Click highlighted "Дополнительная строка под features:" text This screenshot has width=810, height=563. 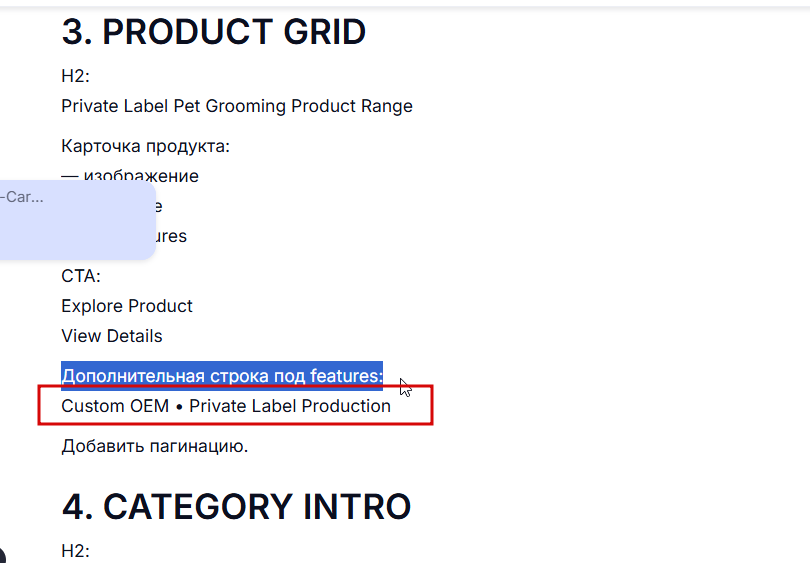click(x=222, y=376)
